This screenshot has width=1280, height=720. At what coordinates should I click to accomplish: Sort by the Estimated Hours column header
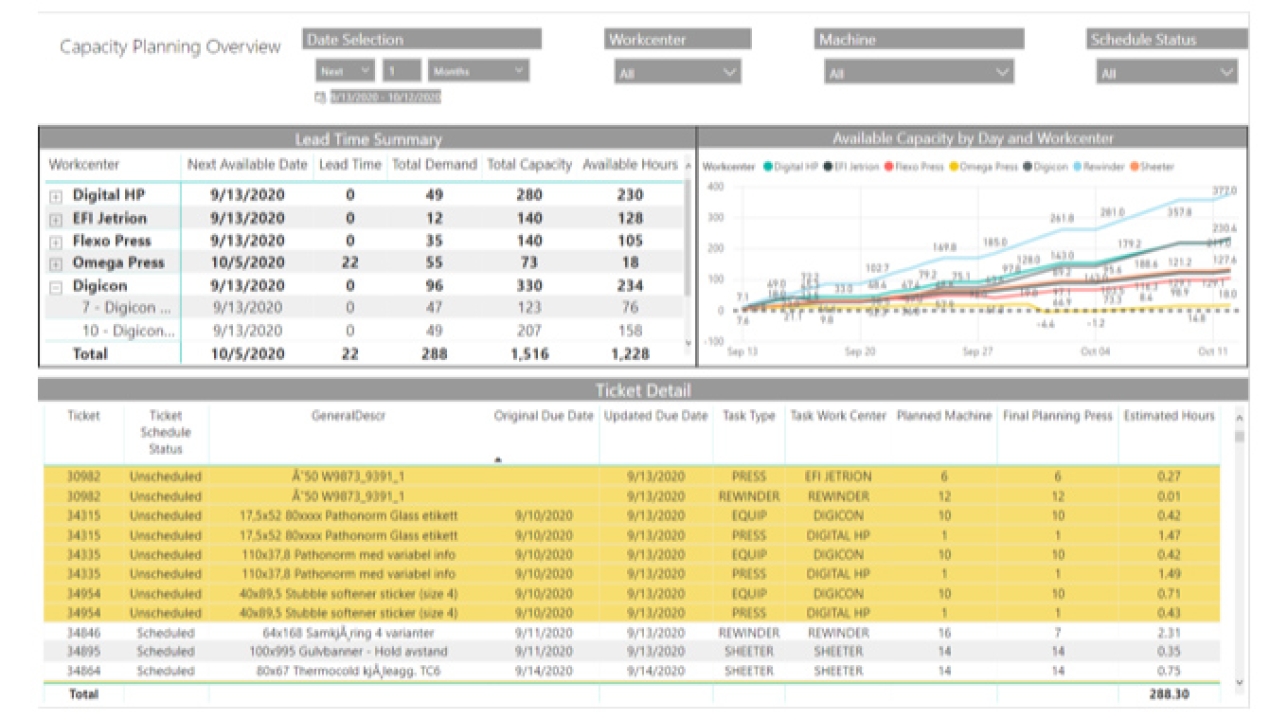click(x=1168, y=416)
